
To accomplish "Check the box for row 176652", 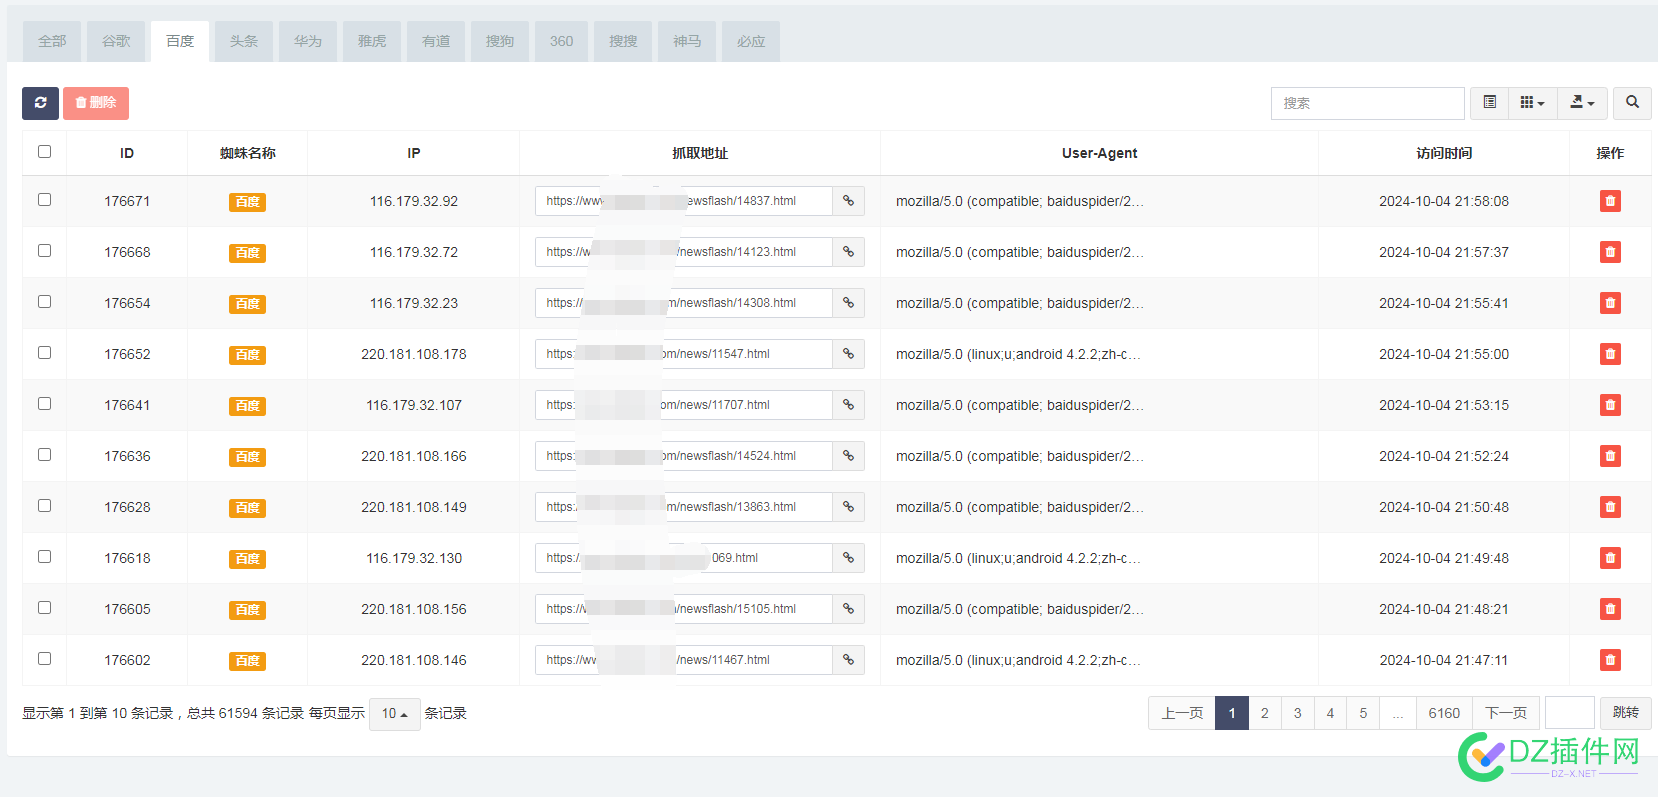I will (44, 353).
